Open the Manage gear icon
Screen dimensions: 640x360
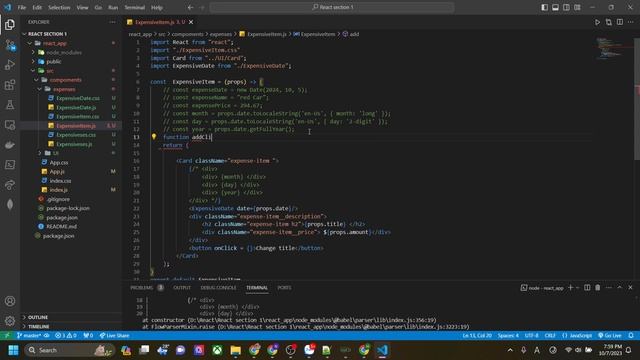10,321
